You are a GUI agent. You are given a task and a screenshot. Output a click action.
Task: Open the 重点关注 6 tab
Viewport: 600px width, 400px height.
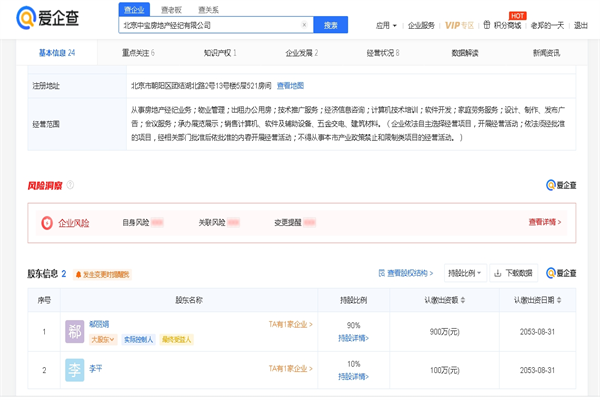[138, 53]
